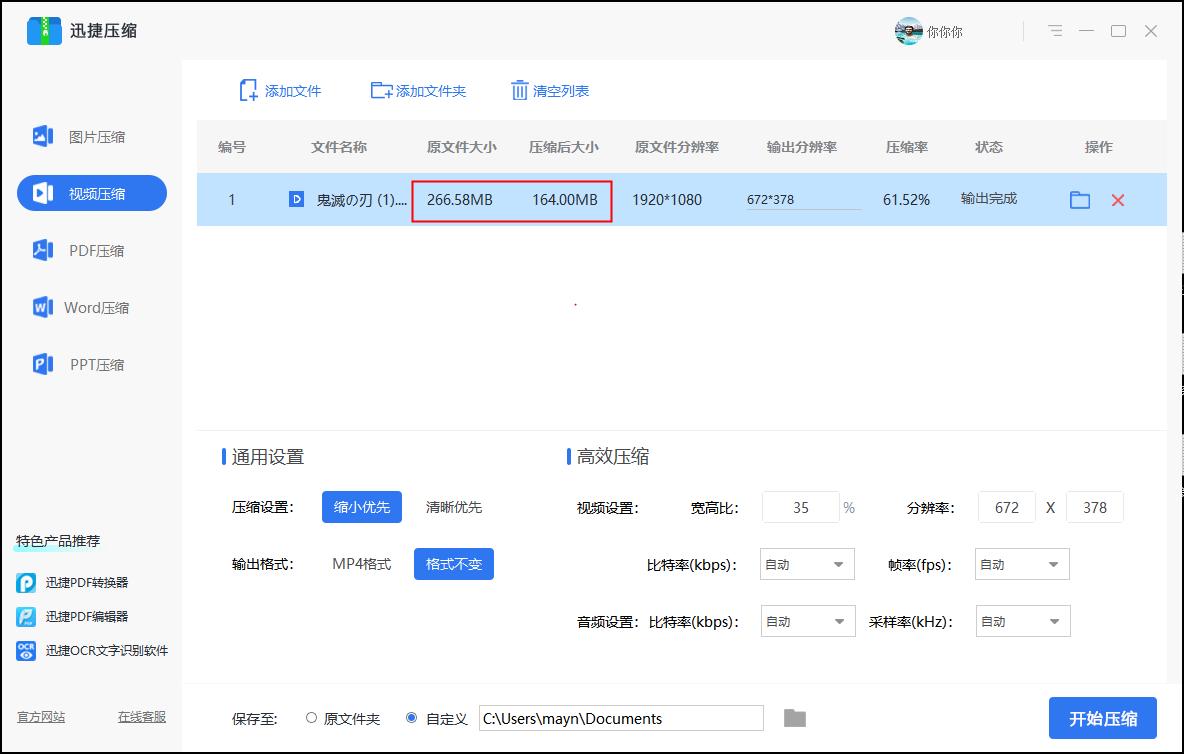This screenshot has width=1184, height=754.
Task: Click the 迅捷压缩 app logo
Action: coord(44,31)
